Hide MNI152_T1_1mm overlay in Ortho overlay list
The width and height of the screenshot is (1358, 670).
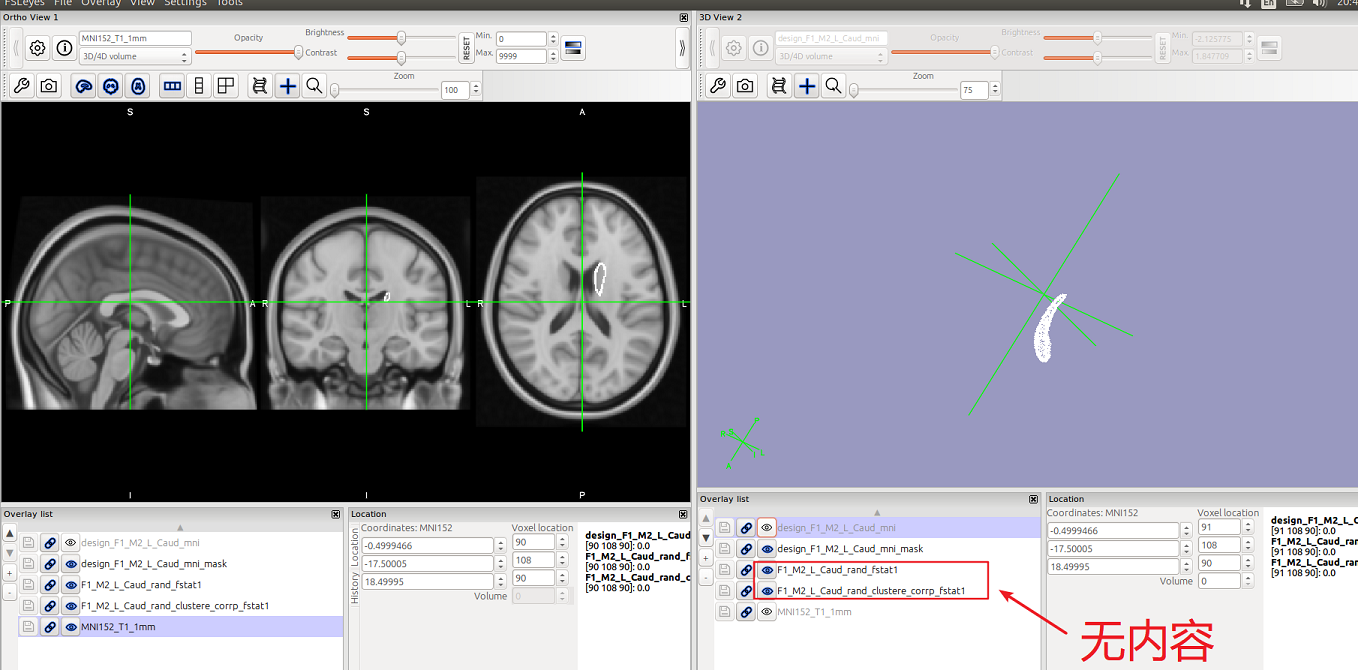[x=71, y=627]
